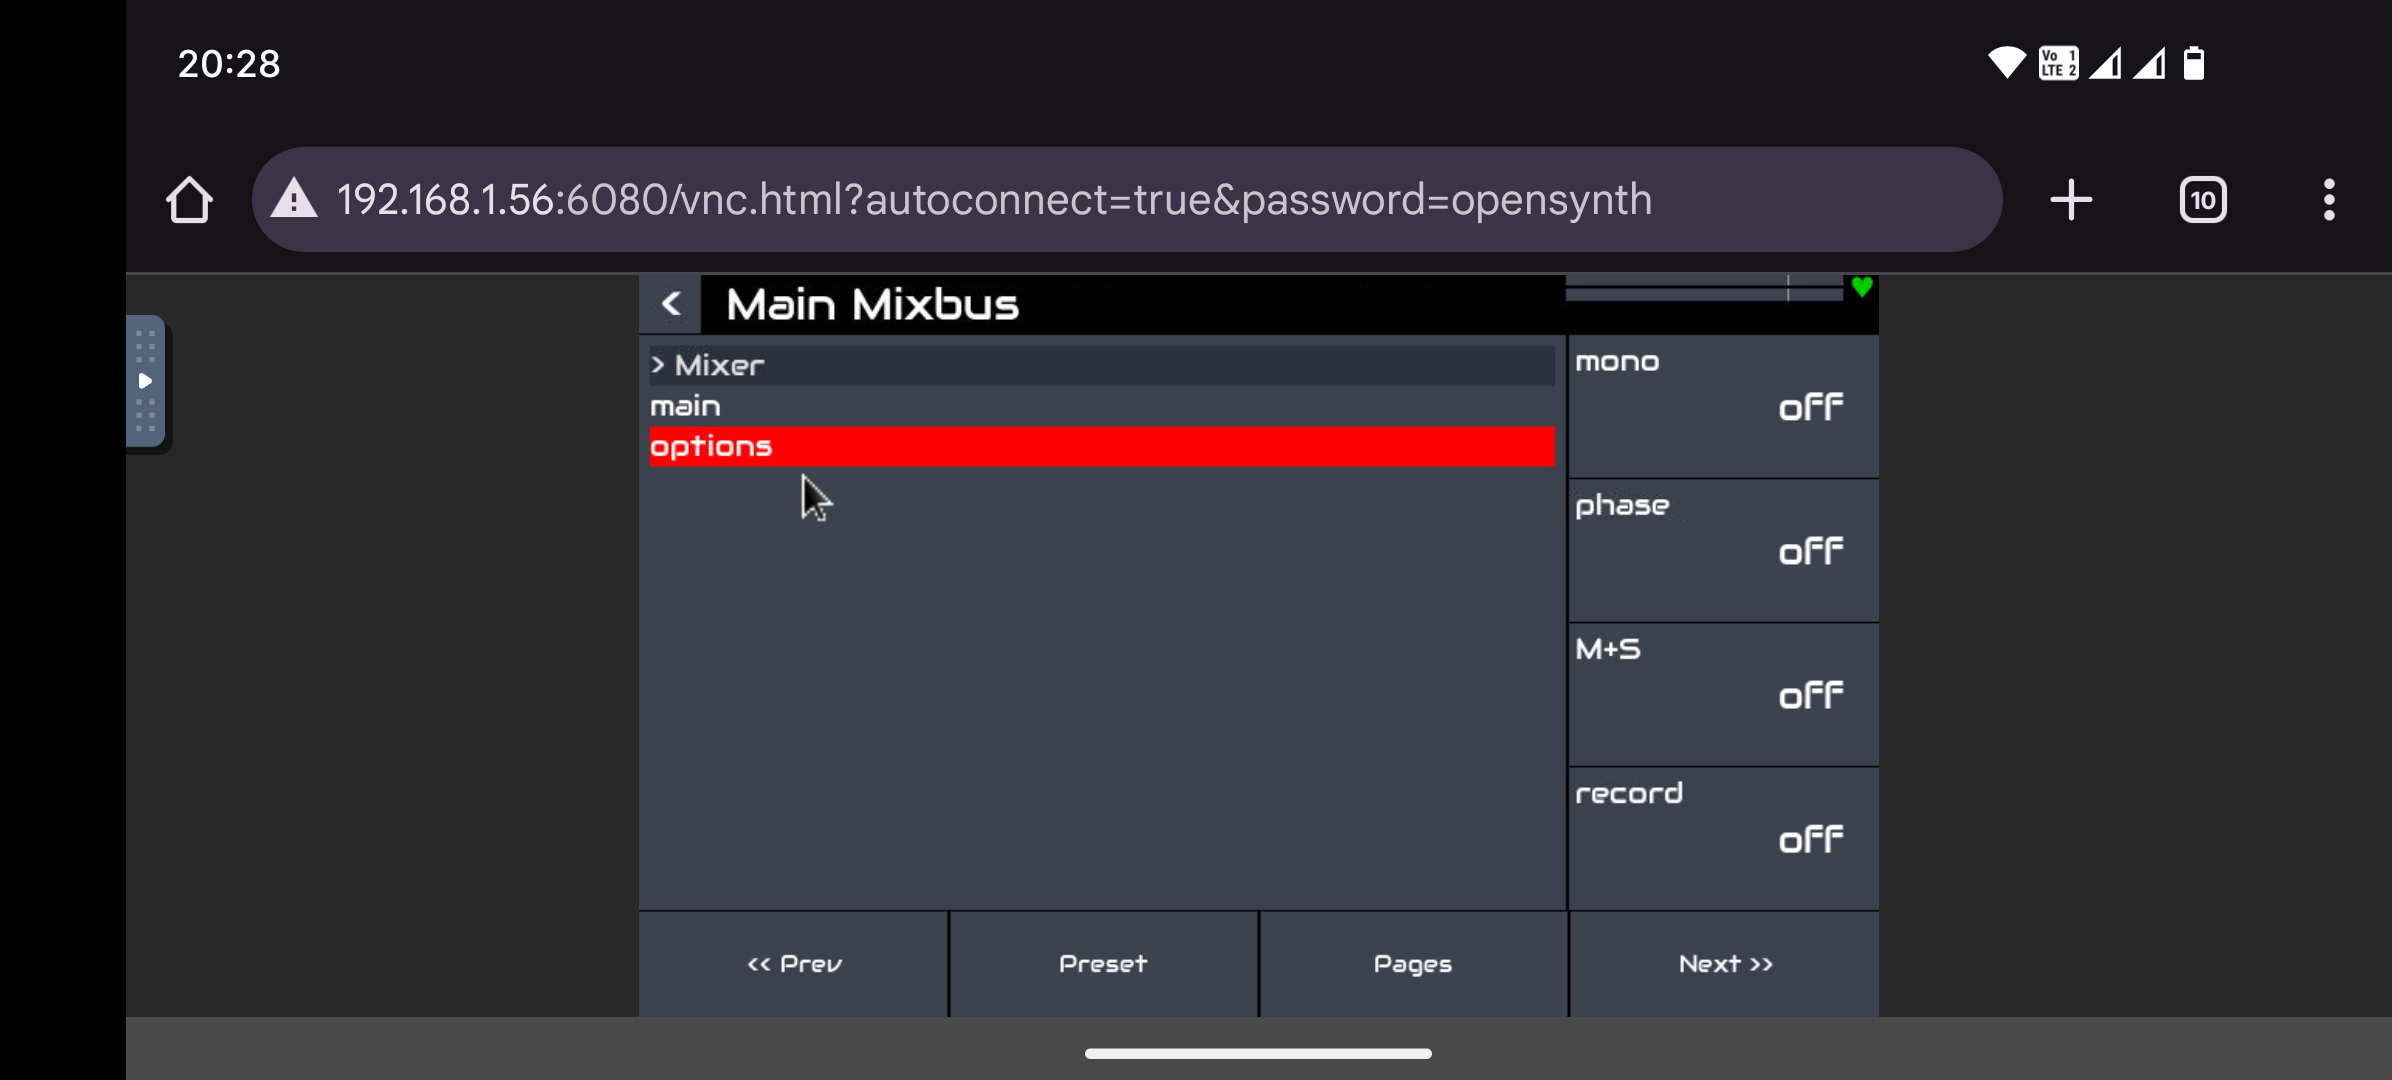Select the main list entry
The image size is (2392, 1080).
pos(1101,406)
